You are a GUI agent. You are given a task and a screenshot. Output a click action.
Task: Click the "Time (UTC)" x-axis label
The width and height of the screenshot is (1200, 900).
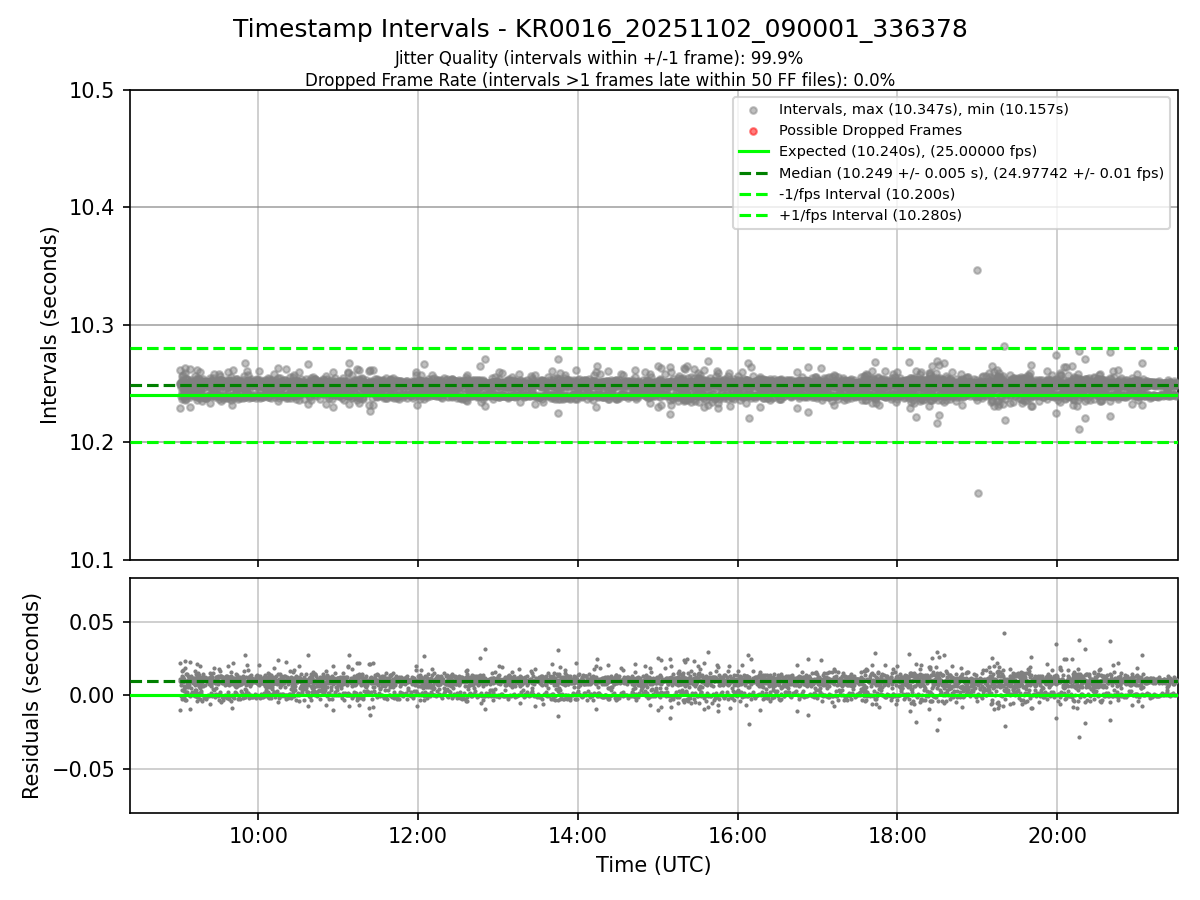tap(654, 865)
